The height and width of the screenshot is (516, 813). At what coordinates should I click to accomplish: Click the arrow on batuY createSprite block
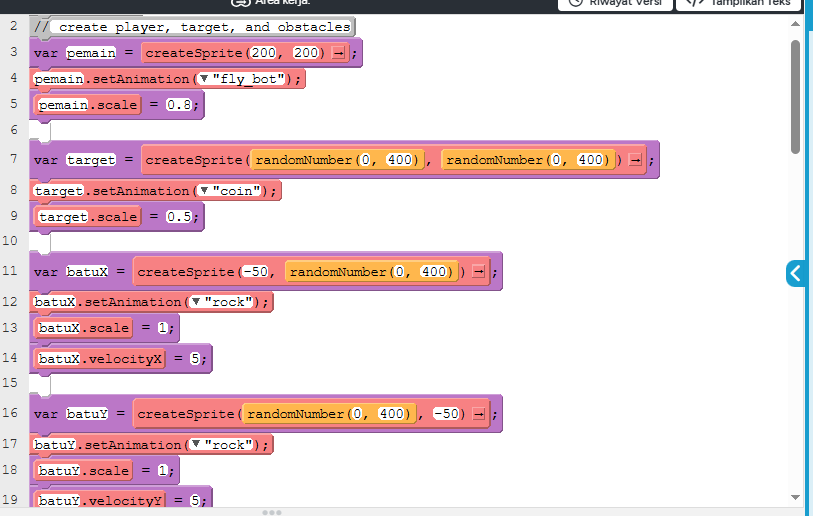click(478, 414)
